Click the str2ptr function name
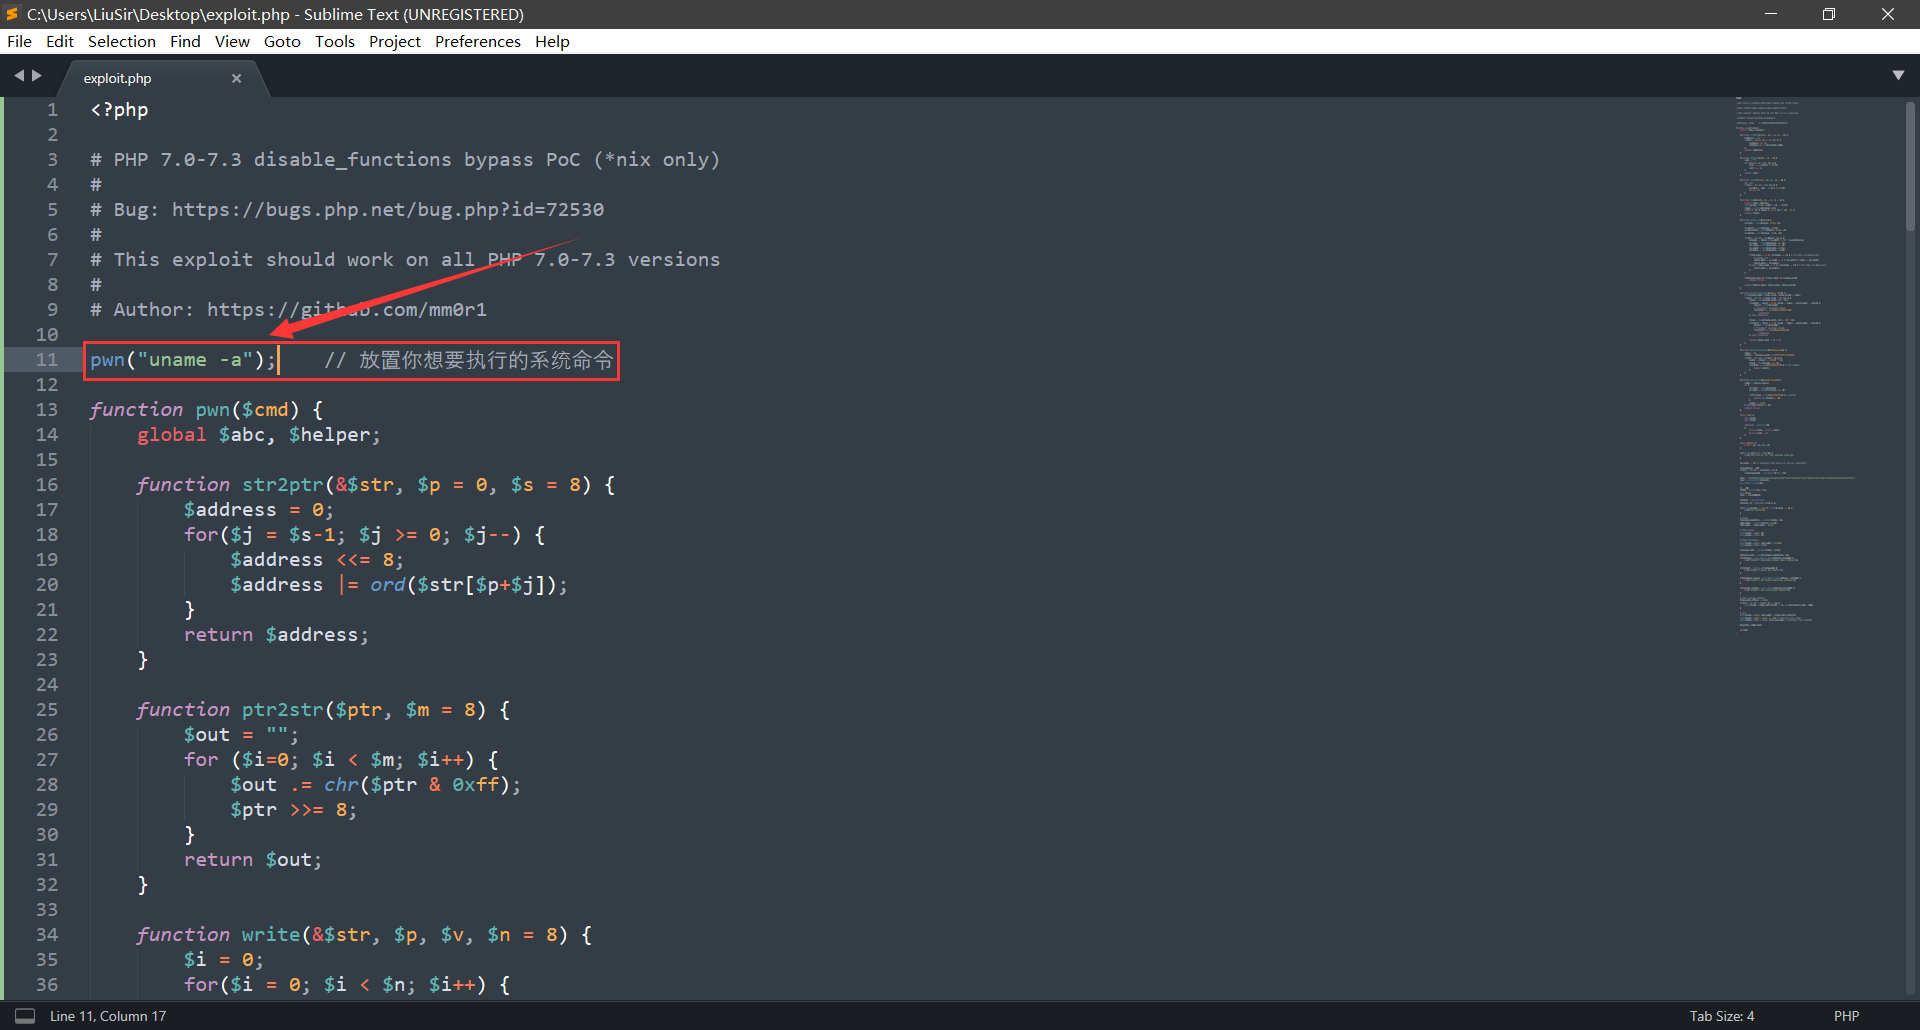1920x1030 pixels. pos(283,485)
